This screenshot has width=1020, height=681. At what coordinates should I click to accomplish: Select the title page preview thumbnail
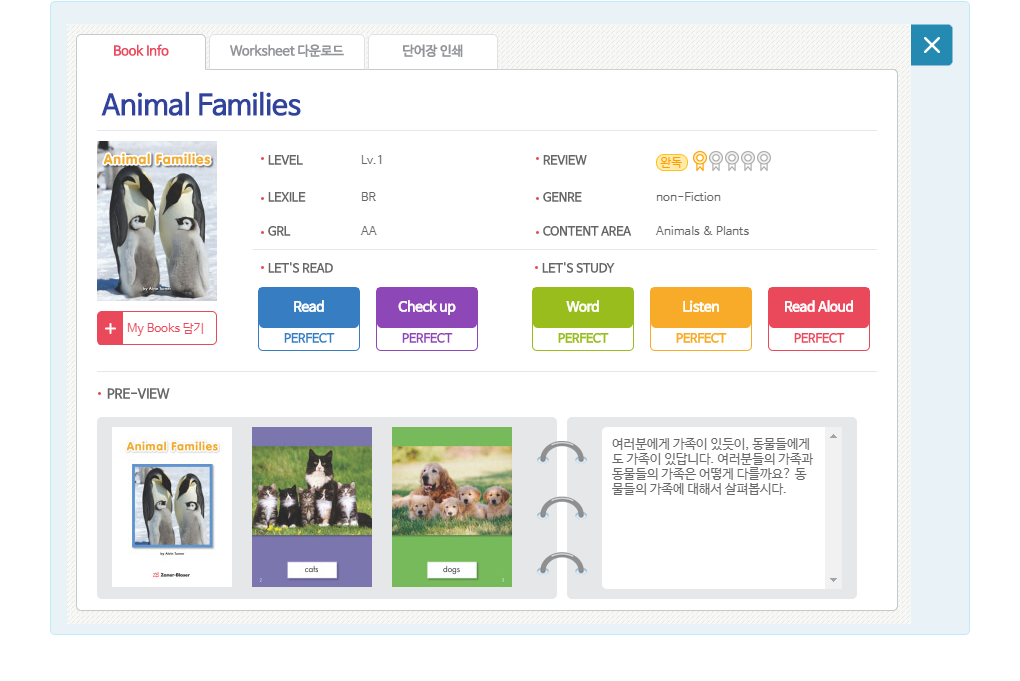point(172,507)
